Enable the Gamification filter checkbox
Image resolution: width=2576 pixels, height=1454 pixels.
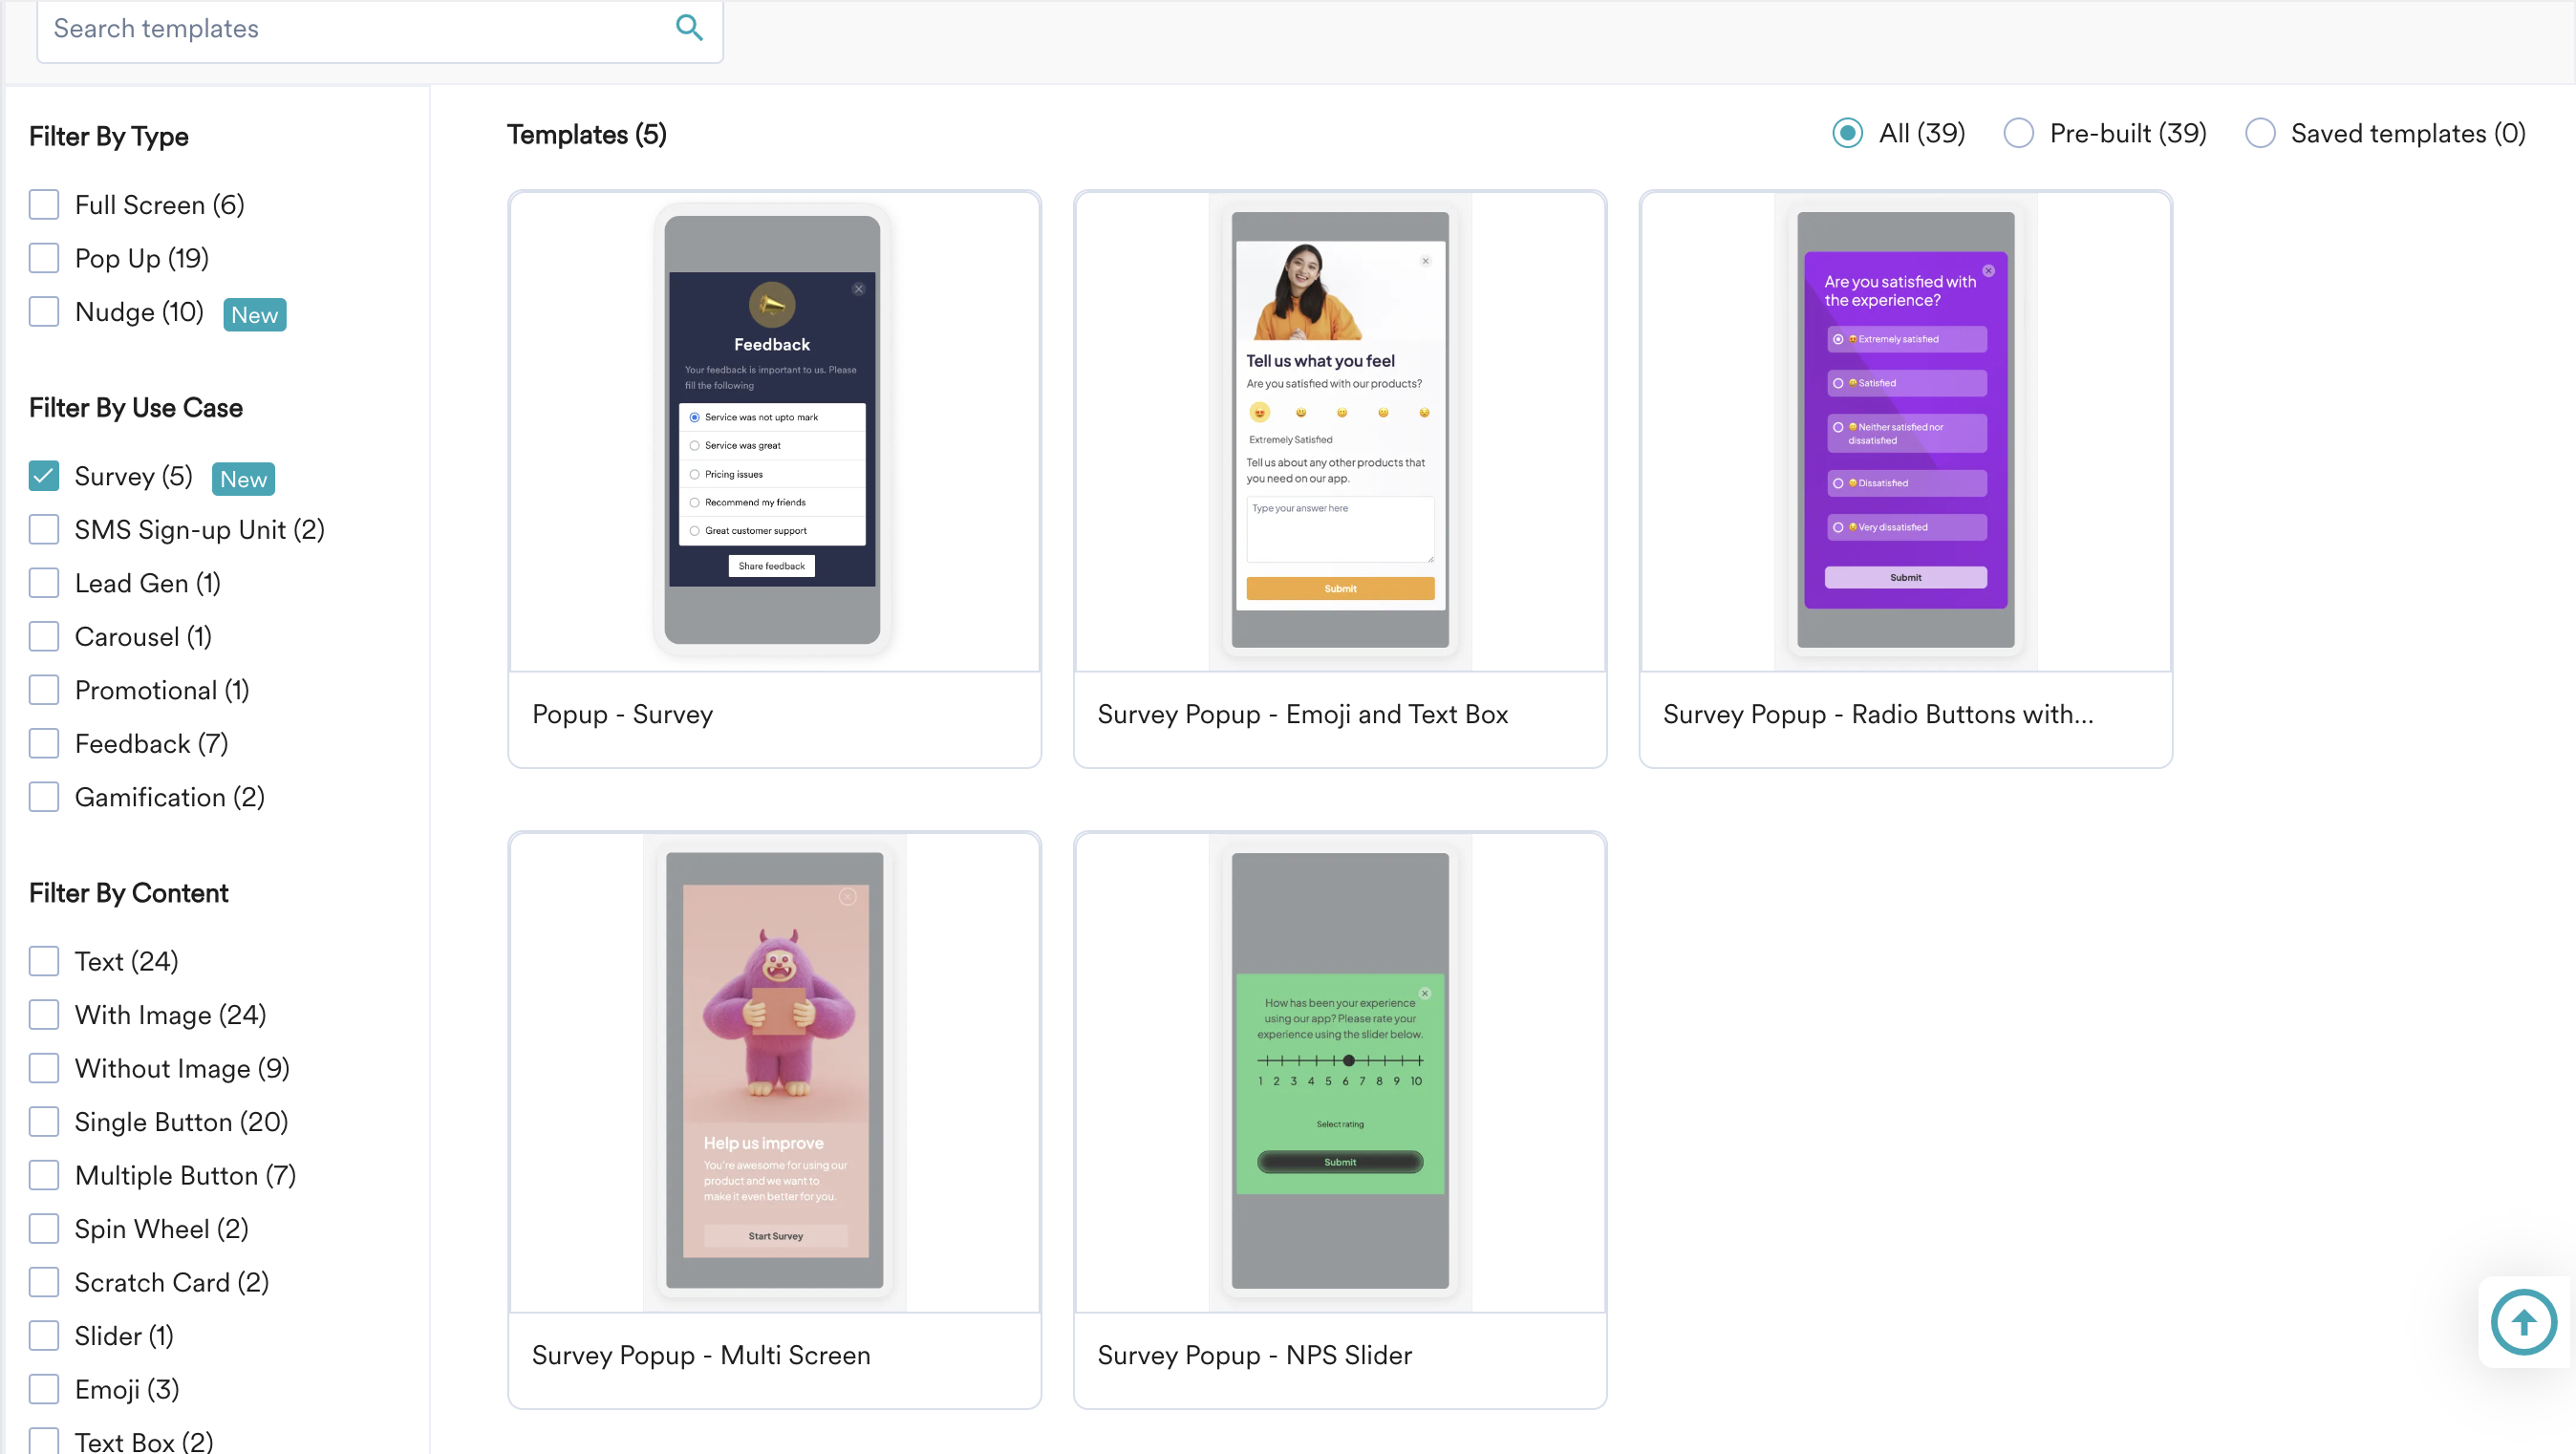point(44,797)
